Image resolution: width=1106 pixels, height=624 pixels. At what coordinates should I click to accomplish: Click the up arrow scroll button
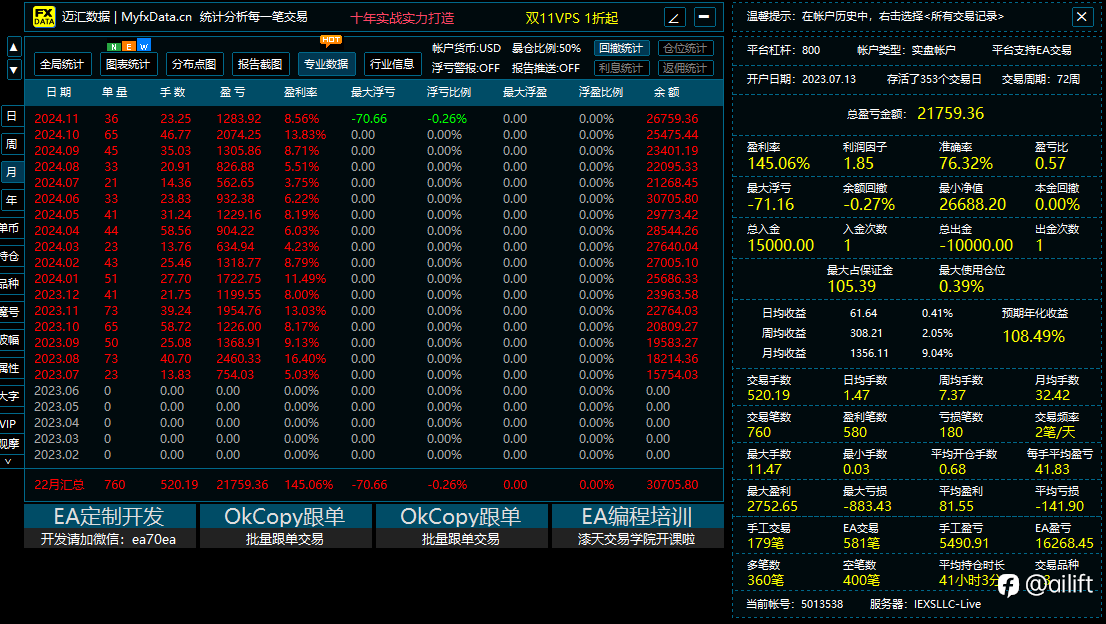(13, 48)
